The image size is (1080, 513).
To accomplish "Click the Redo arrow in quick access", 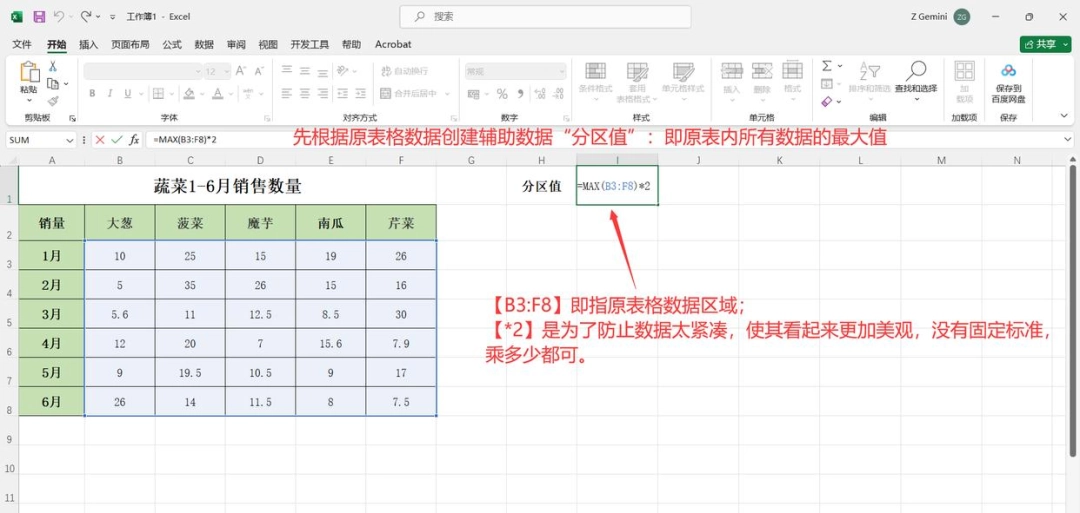I will tap(86, 16).
